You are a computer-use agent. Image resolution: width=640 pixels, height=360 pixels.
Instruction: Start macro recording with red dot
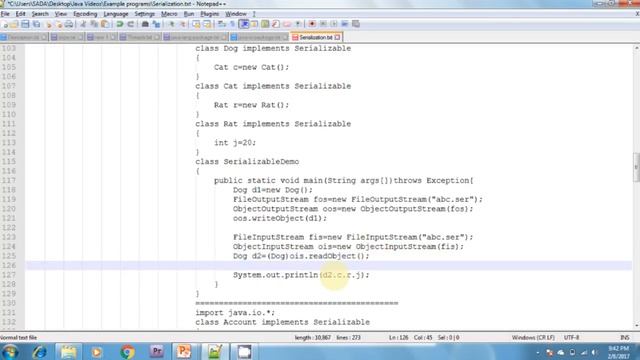point(312,24)
